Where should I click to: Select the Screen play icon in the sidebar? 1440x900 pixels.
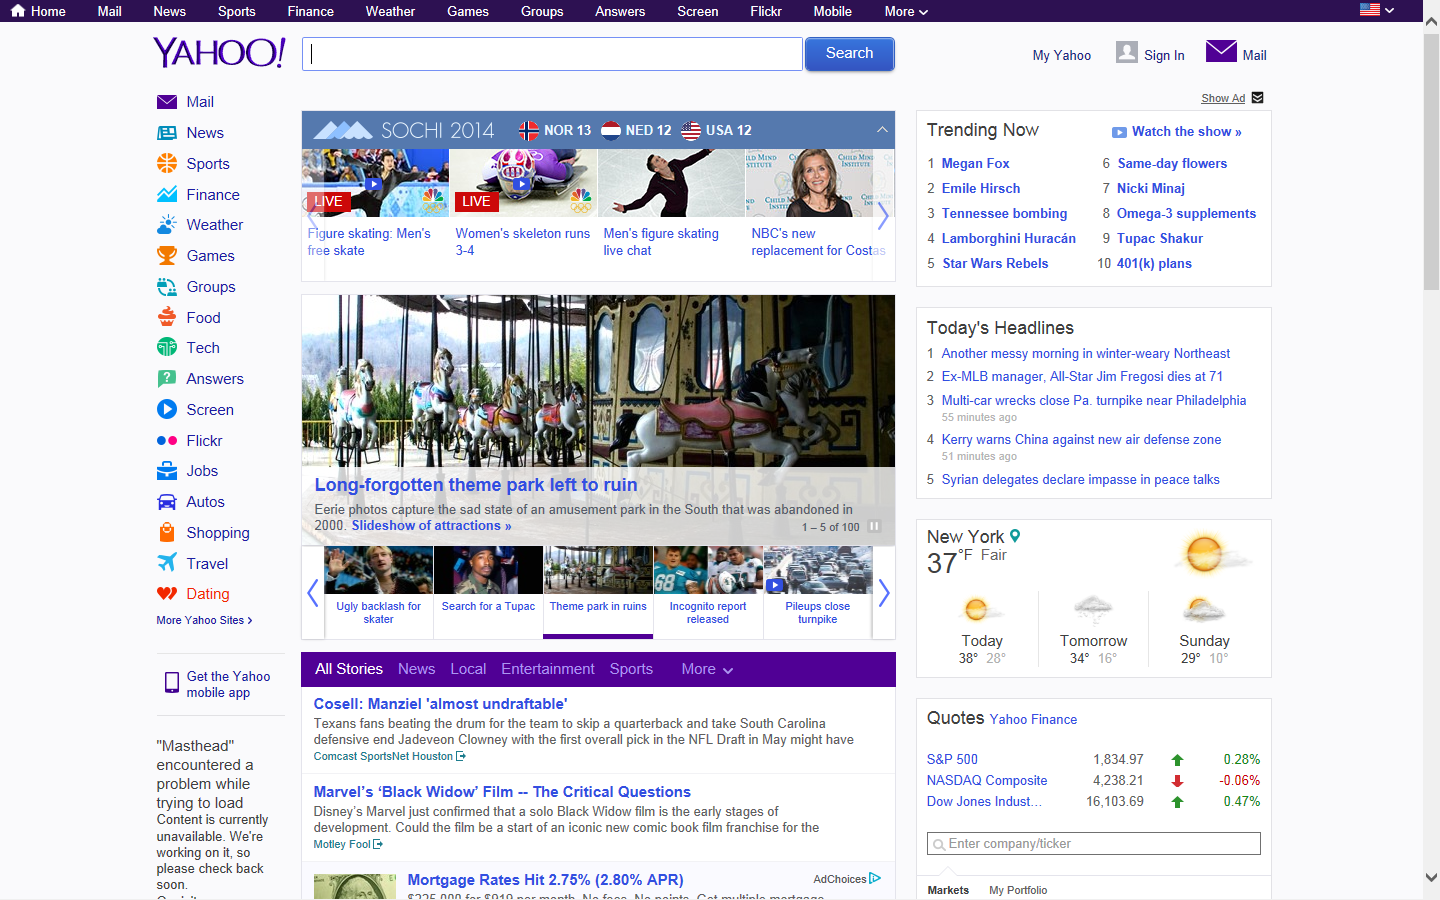pos(167,409)
